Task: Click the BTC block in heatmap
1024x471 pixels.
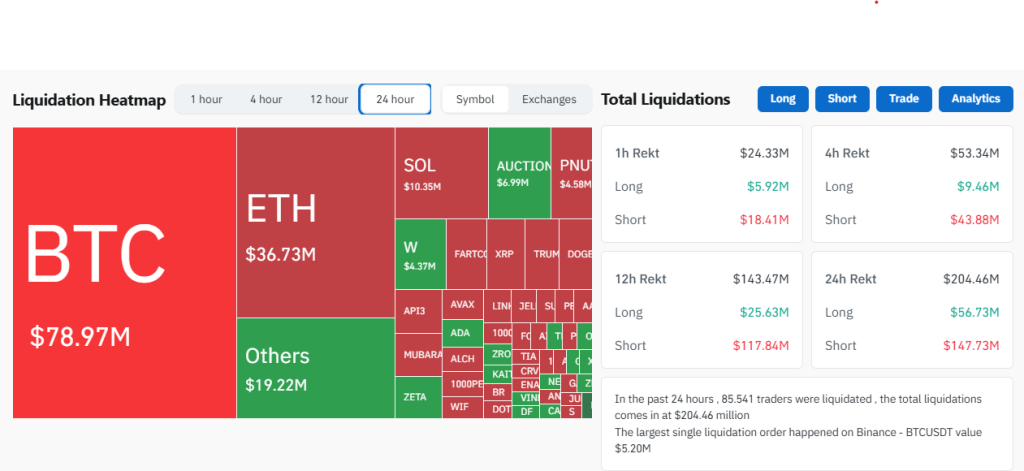Action: [x=124, y=272]
